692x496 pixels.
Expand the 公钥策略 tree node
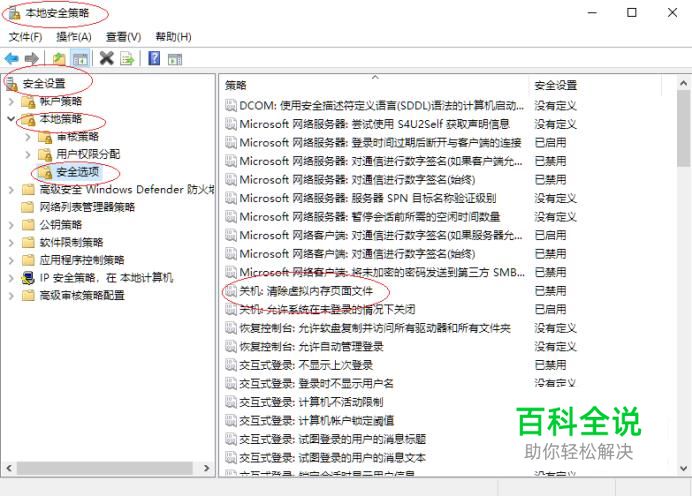tap(11, 225)
